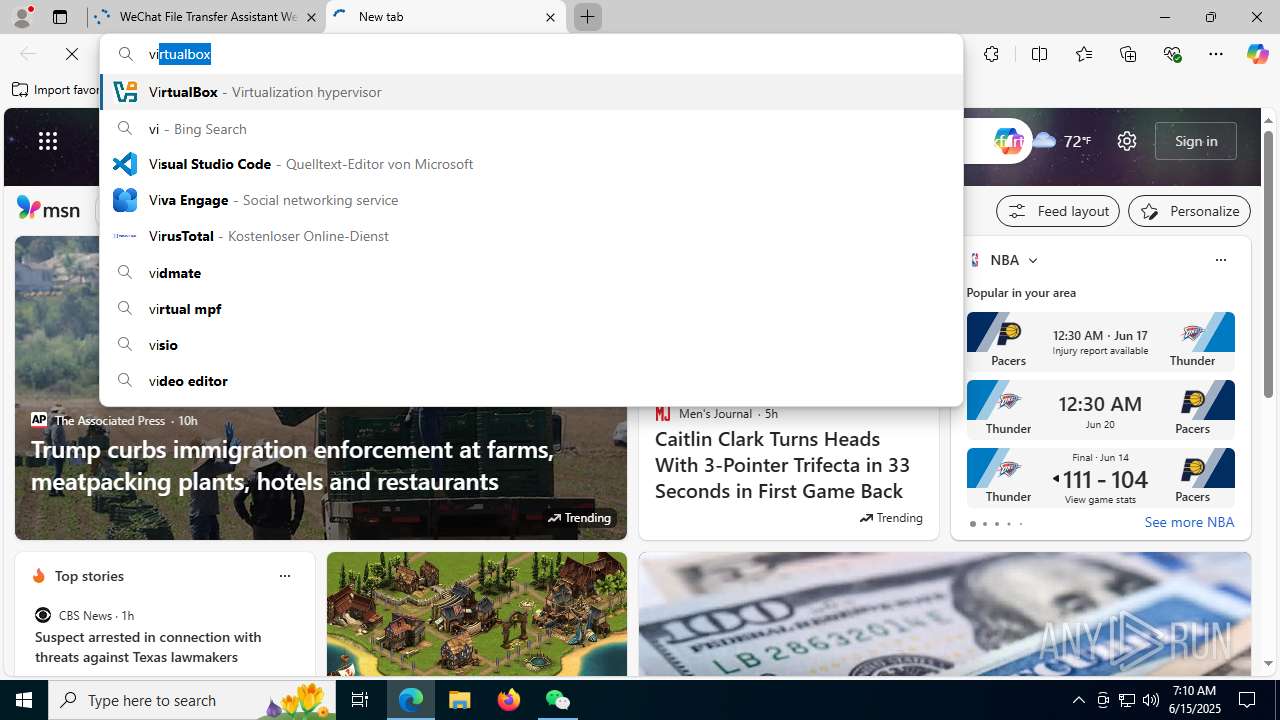This screenshot has width=1280, height=720.
Task: Open Top stories more options
Action: click(284, 576)
